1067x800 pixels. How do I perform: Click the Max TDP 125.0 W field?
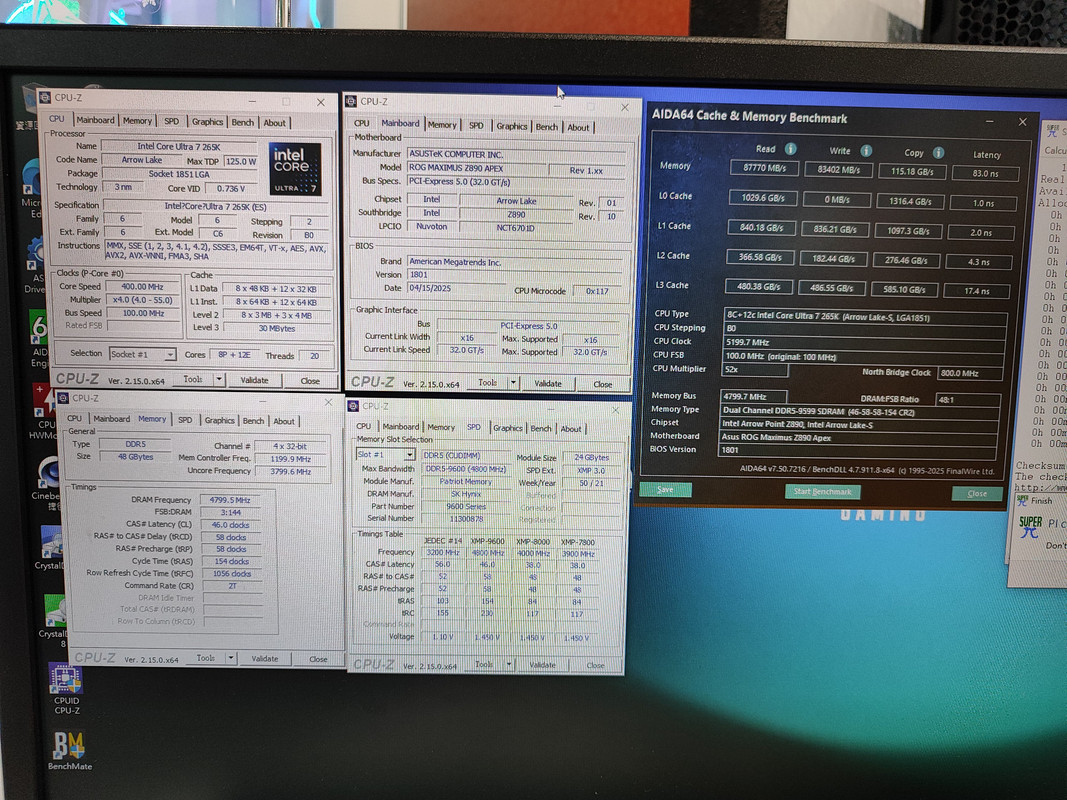241,161
